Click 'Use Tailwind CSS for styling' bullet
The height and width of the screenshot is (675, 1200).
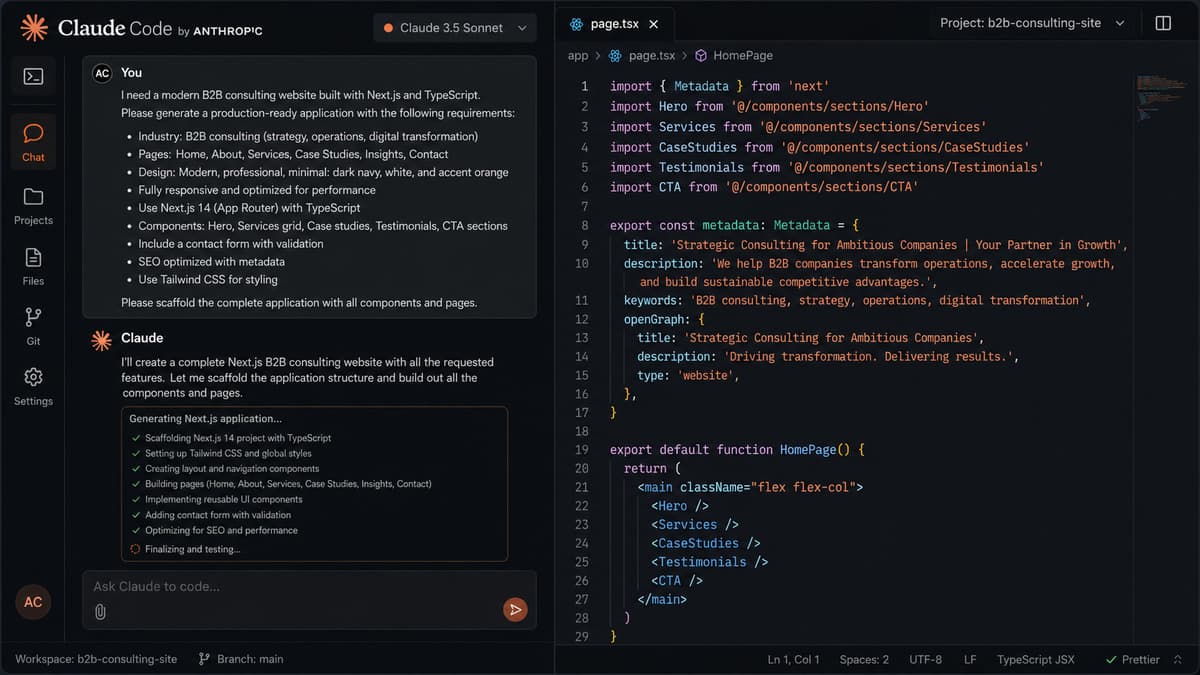click(x=208, y=280)
